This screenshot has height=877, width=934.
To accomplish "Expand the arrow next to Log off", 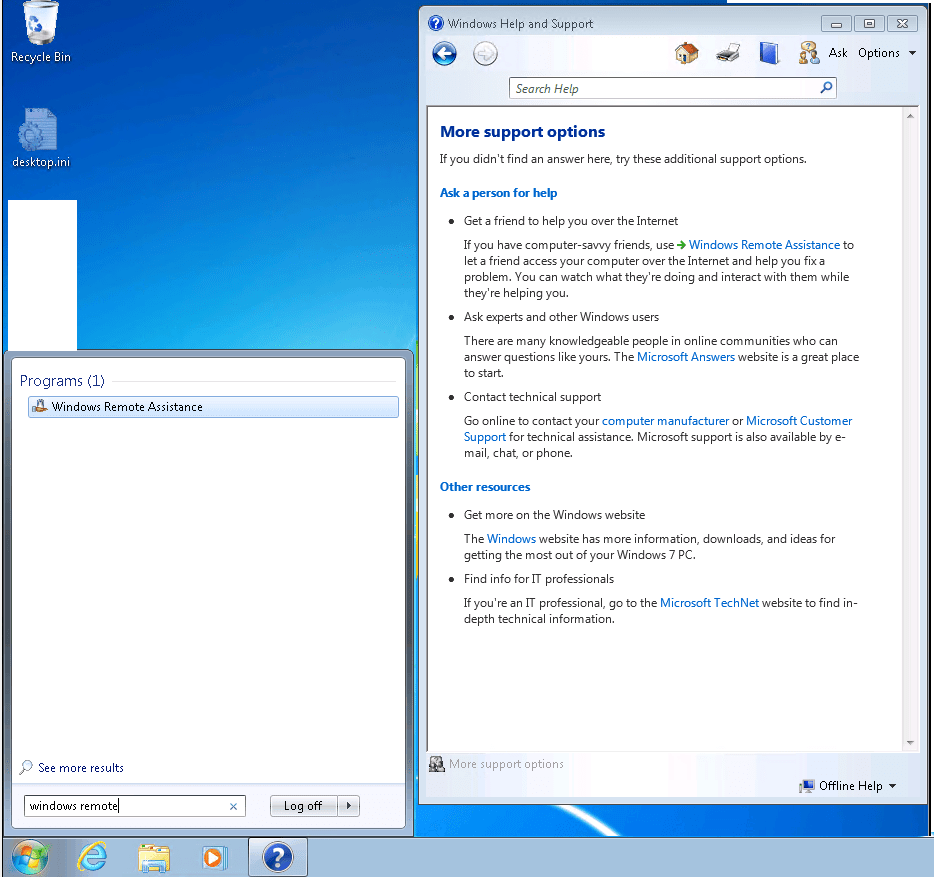I will (x=348, y=806).
